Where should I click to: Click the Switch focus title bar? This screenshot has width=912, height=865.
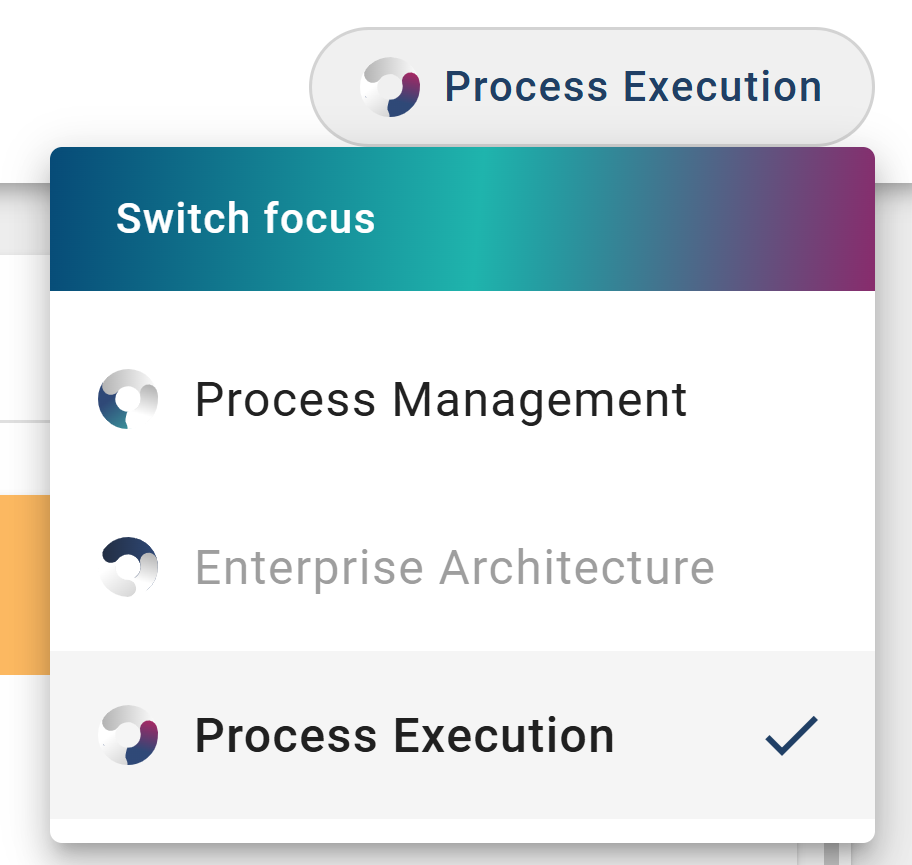(x=245, y=218)
